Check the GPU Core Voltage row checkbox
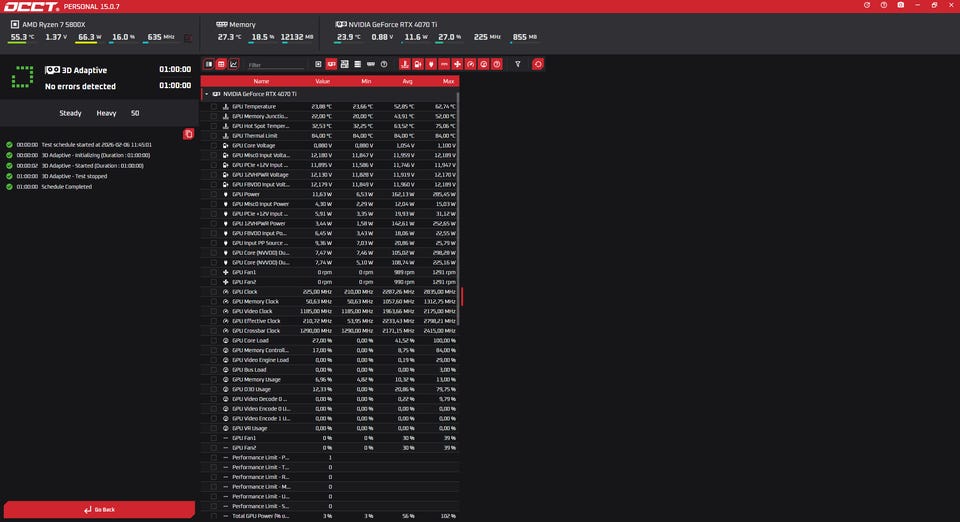 click(x=214, y=146)
